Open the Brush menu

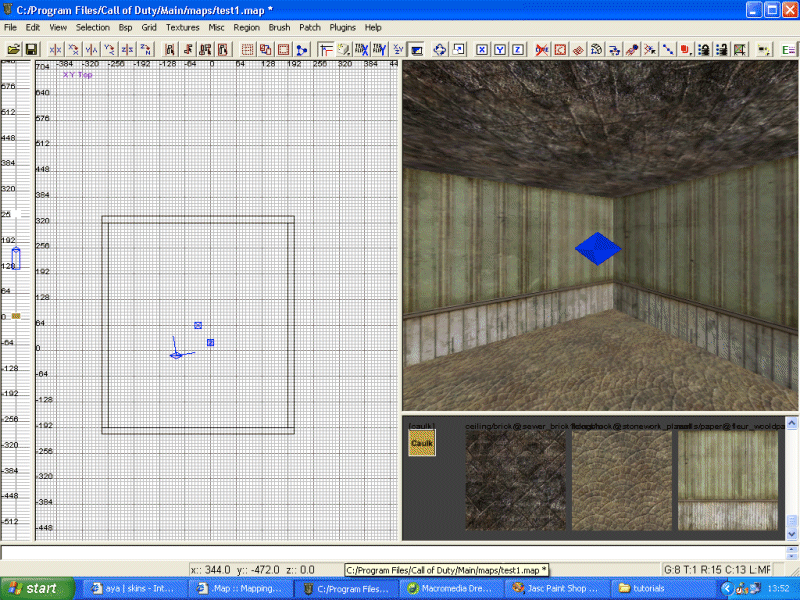pos(280,28)
